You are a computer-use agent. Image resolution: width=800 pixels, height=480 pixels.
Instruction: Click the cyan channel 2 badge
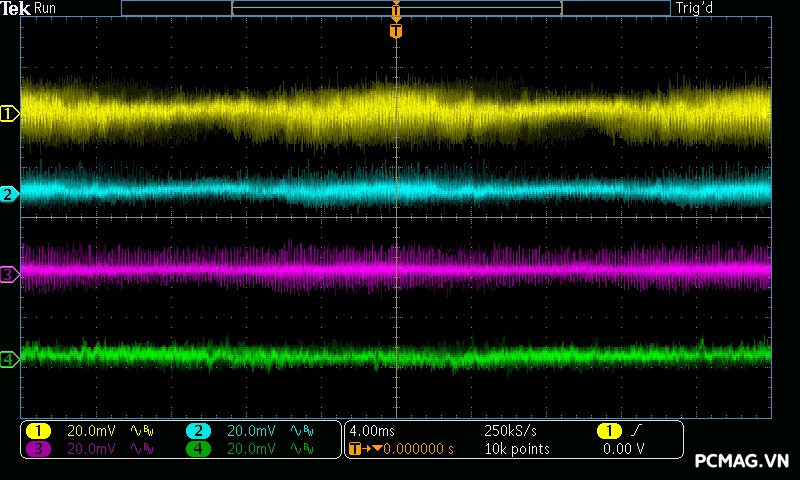coord(198,431)
